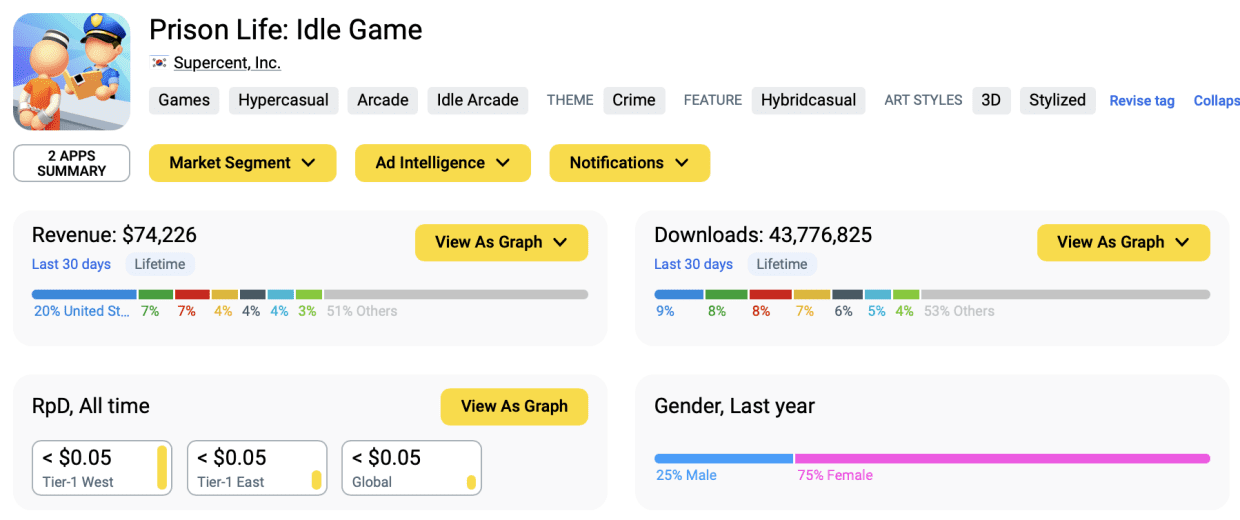Click the Revise tag link

[x=1142, y=101]
